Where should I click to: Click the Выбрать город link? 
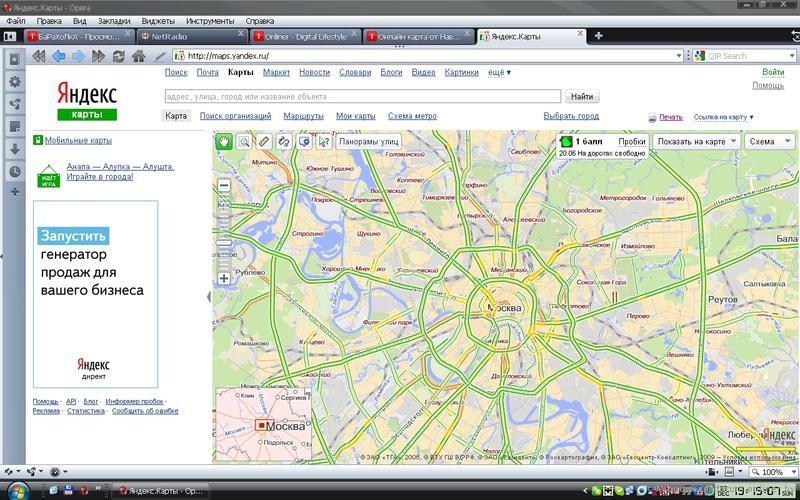click(x=571, y=116)
